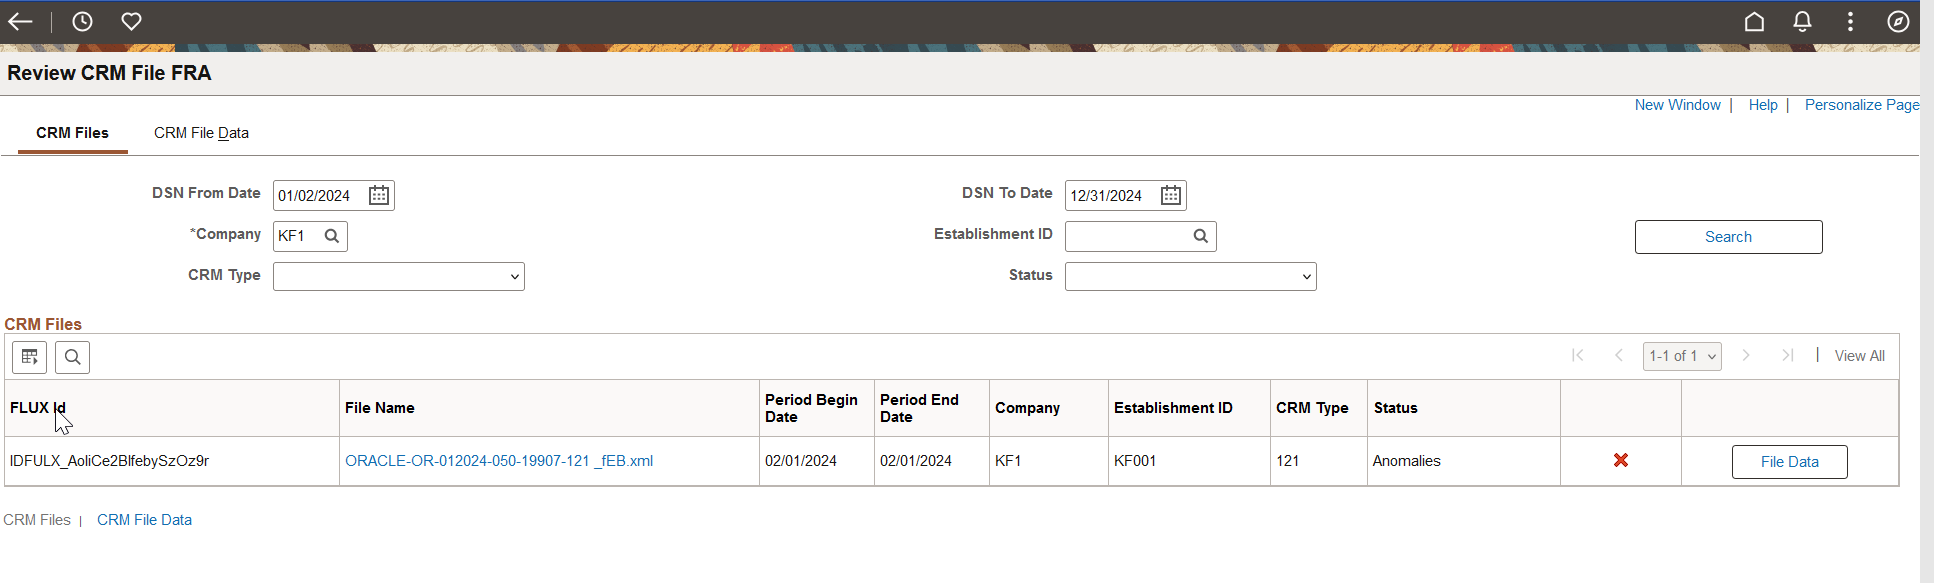Open calendar for DSN To Date
Viewport: 1934px width, 583px height.
coord(1171,195)
